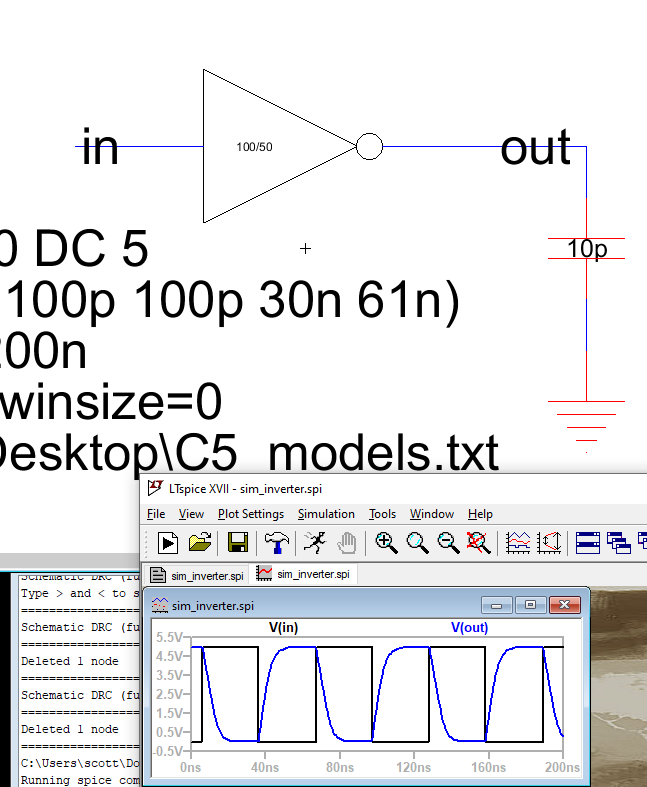Click the Zoom Out magnifier icon
The width and height of the screenshot is (647, 787).
[x=448, y=542]
